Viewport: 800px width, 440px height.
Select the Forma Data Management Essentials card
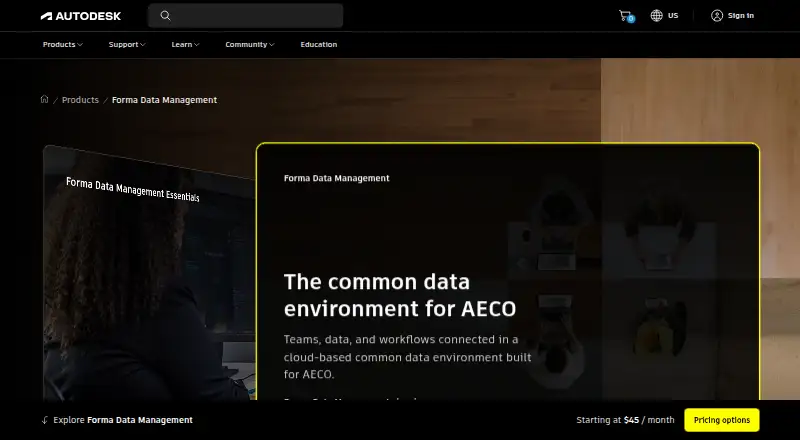[149, 273]
